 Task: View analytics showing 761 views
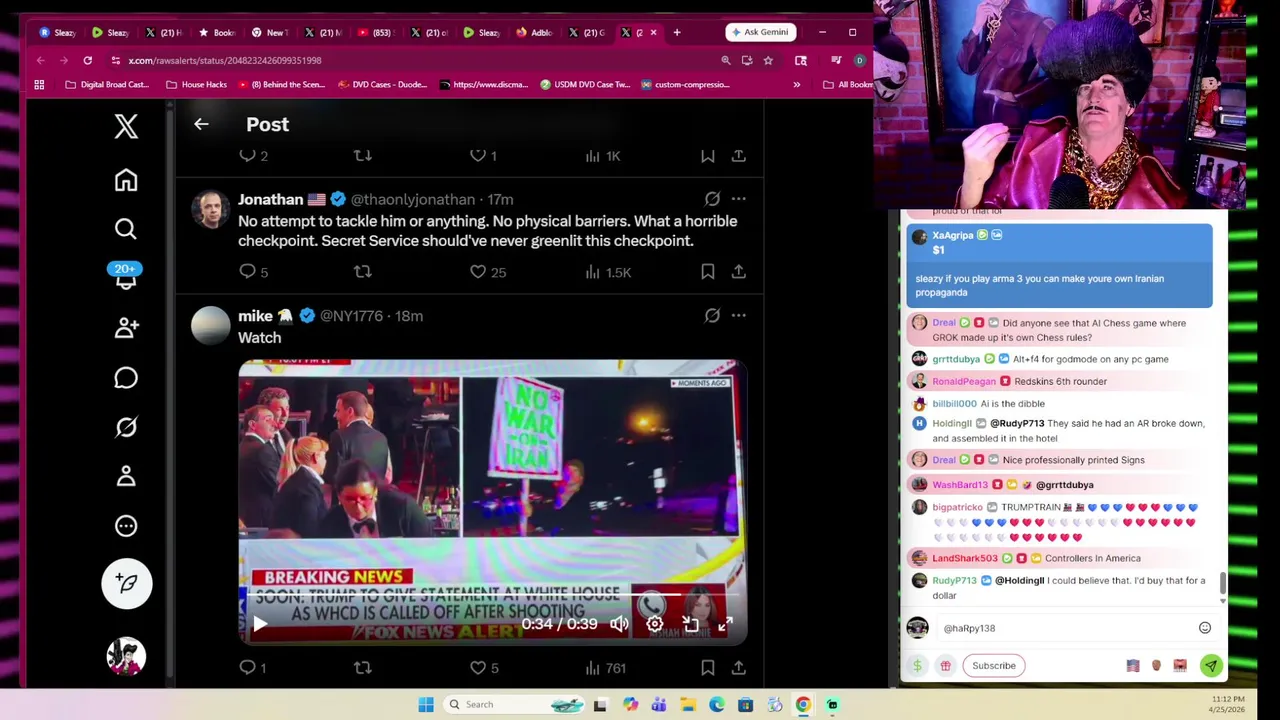tap(605, 667)
